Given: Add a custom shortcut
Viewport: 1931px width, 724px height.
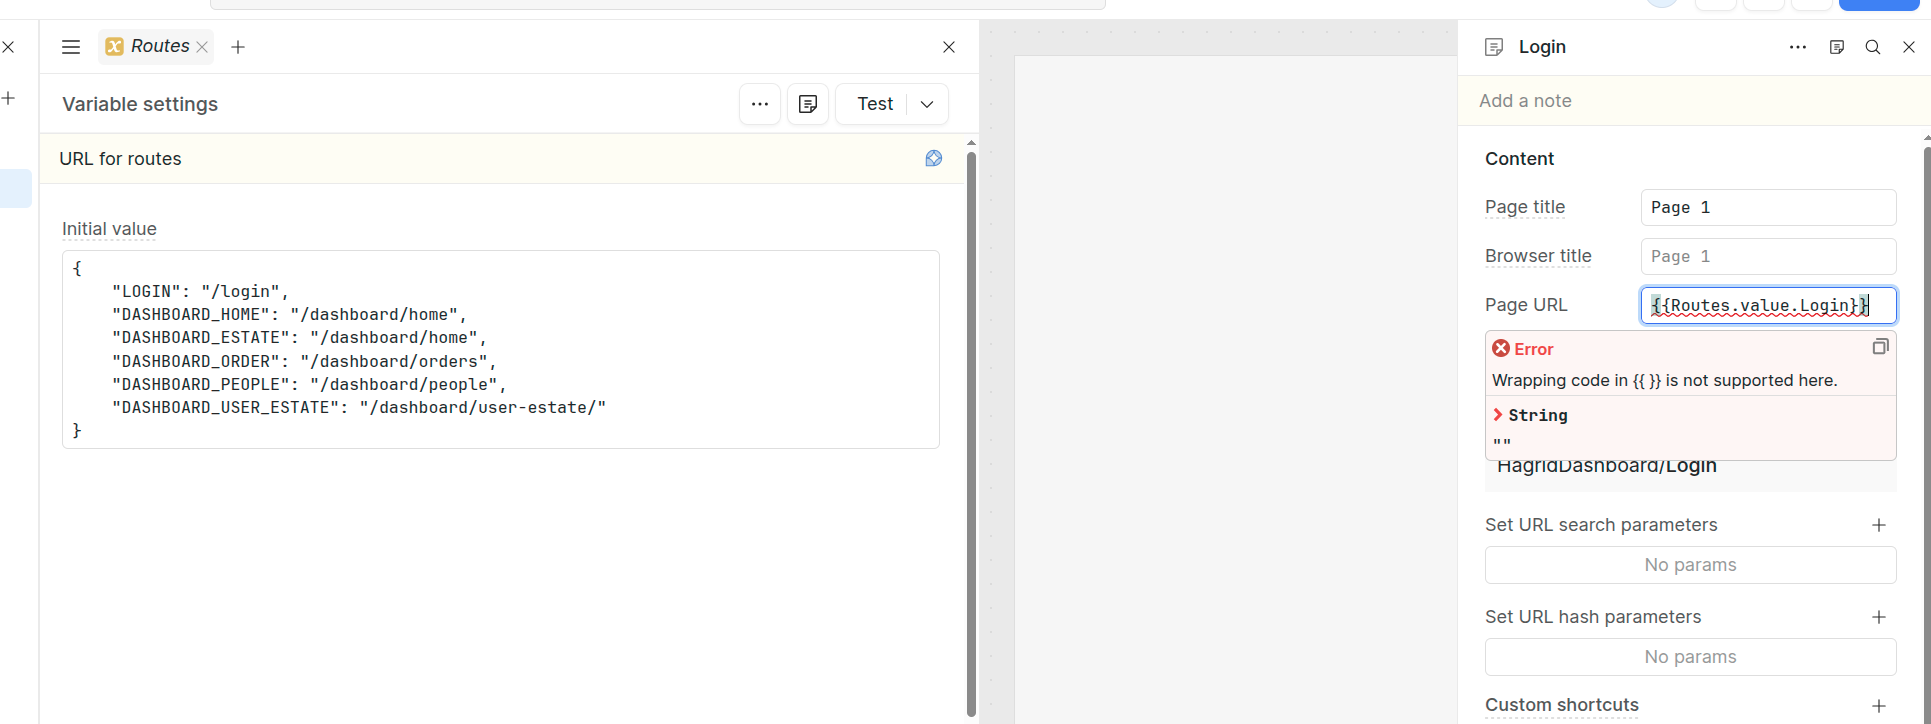Looking at the screenshot, I should click(x=1879, y=706).
